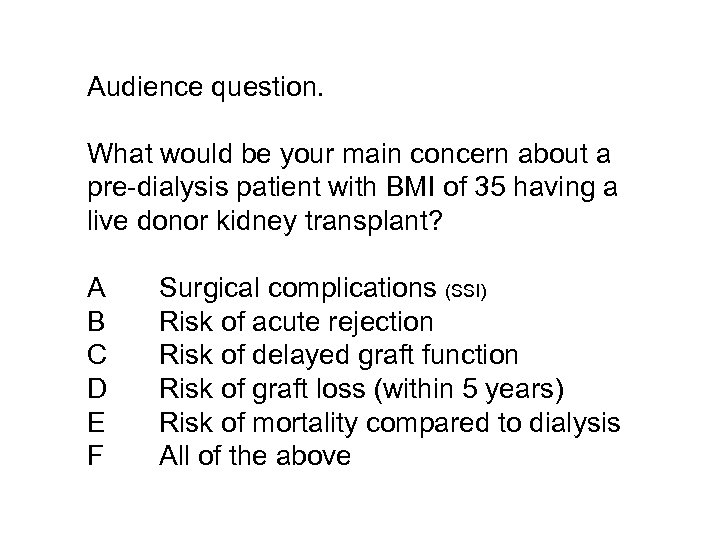
Task: Select "Risk of mortality compared to dialysis"
Action: pos(390,423)
